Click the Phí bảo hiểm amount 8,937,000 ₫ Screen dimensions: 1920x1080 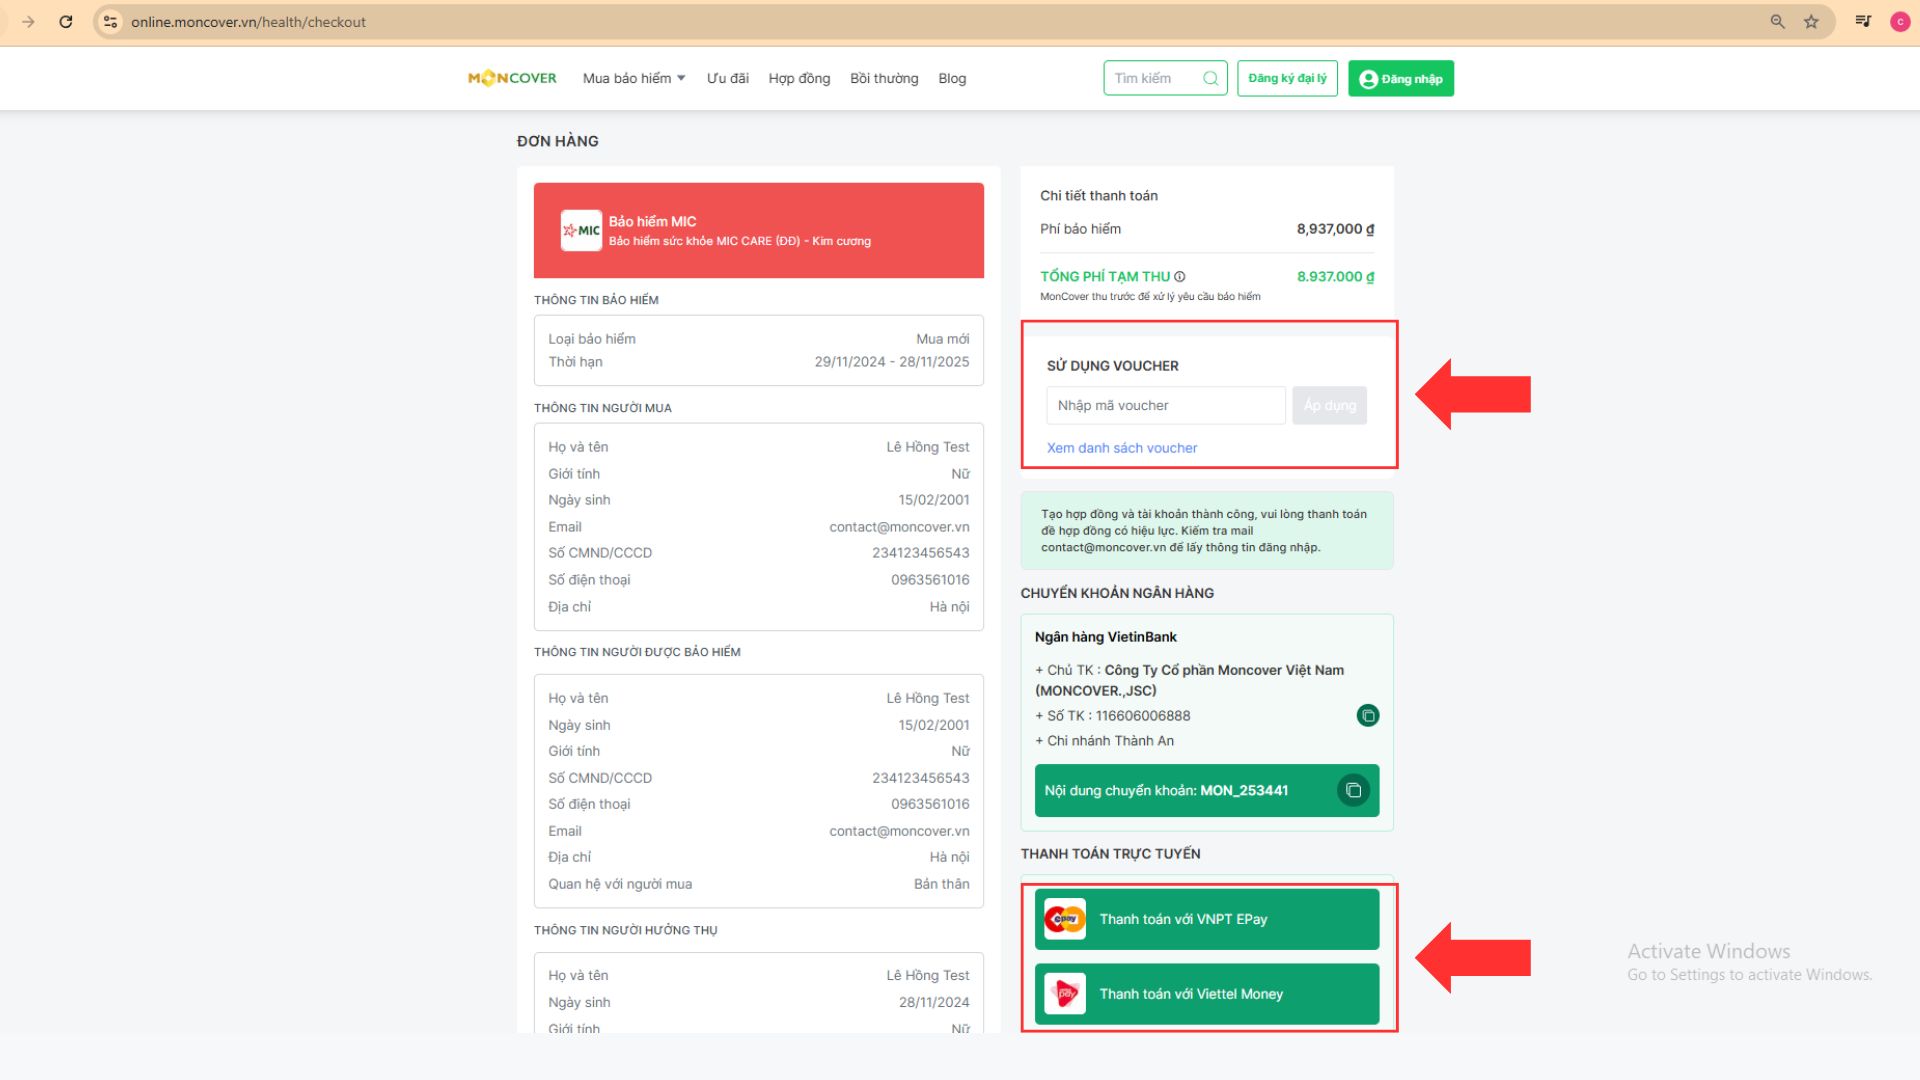[x=1335, y=229]
